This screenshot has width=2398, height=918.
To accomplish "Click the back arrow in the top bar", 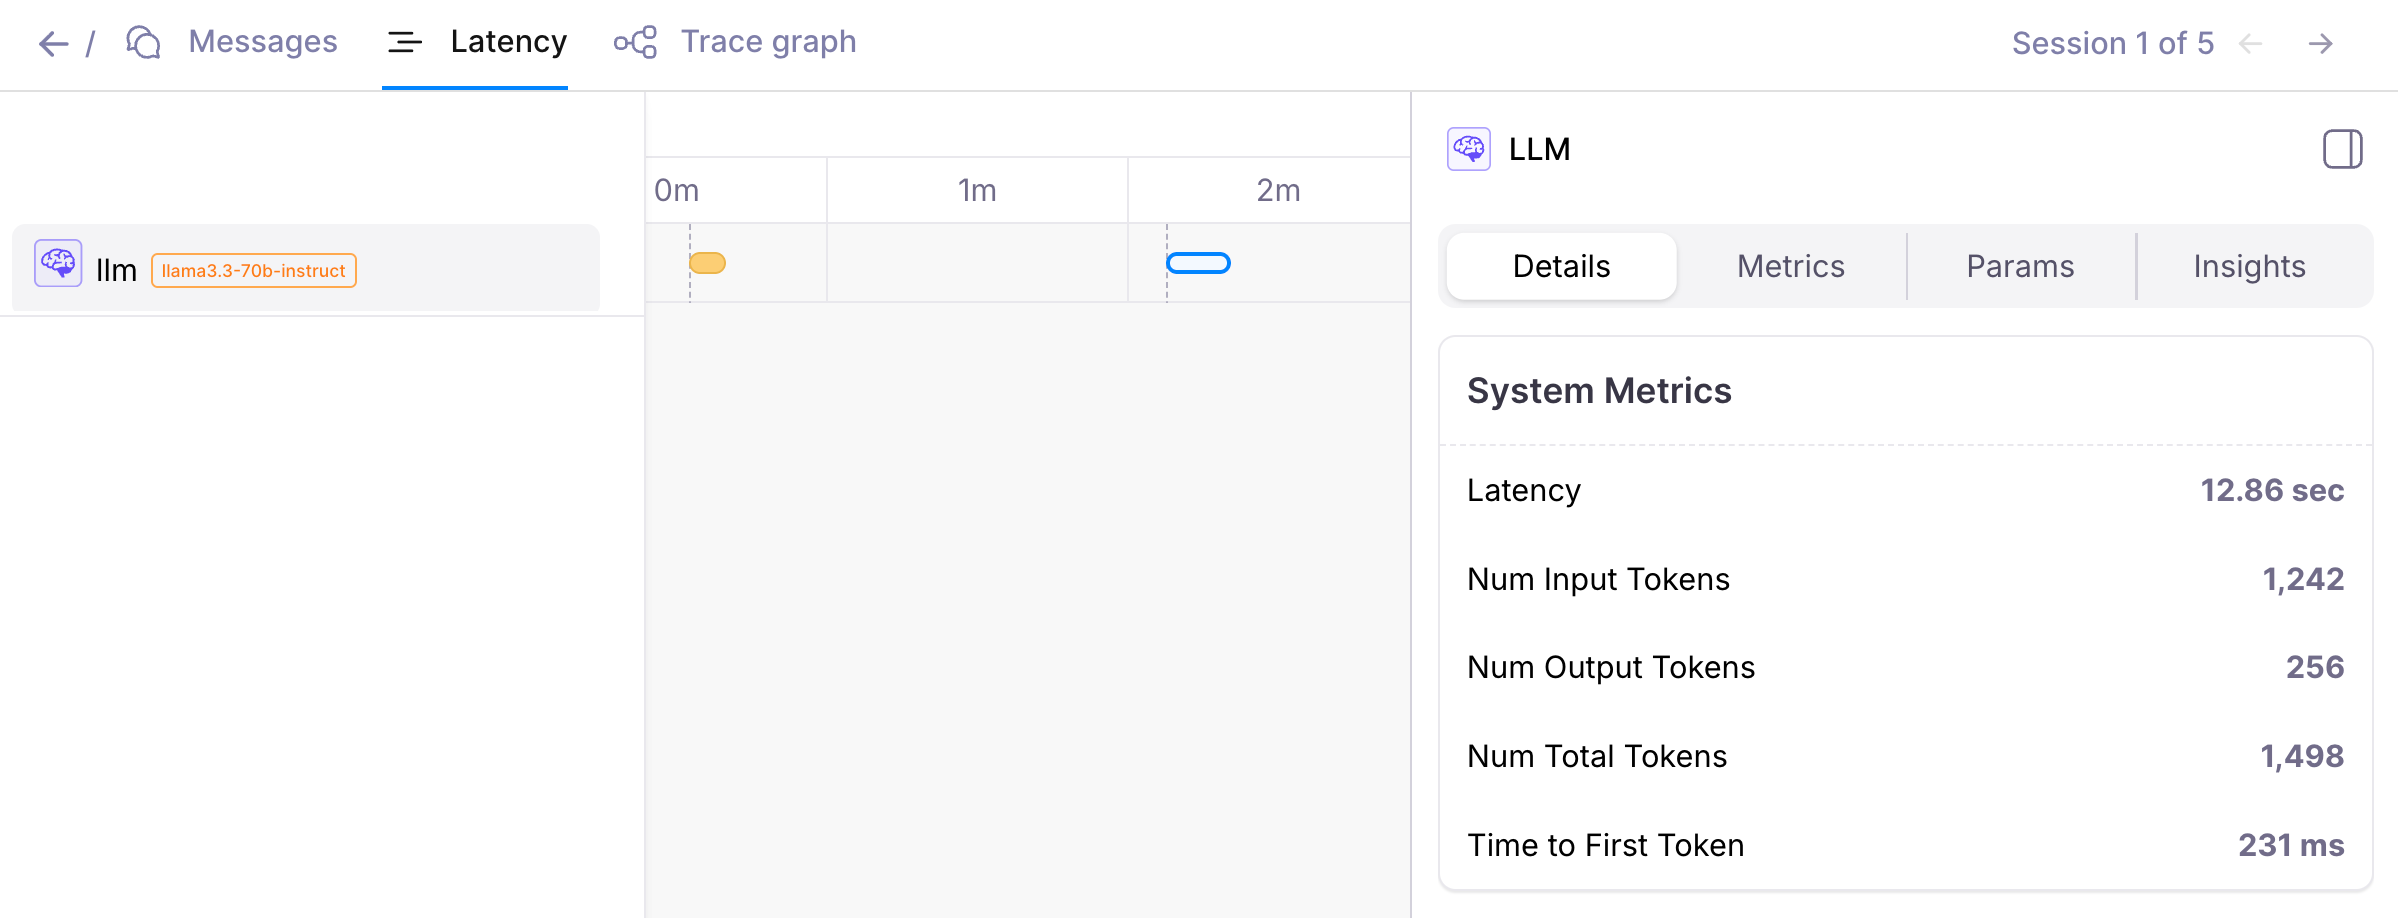I will [53, 44].
